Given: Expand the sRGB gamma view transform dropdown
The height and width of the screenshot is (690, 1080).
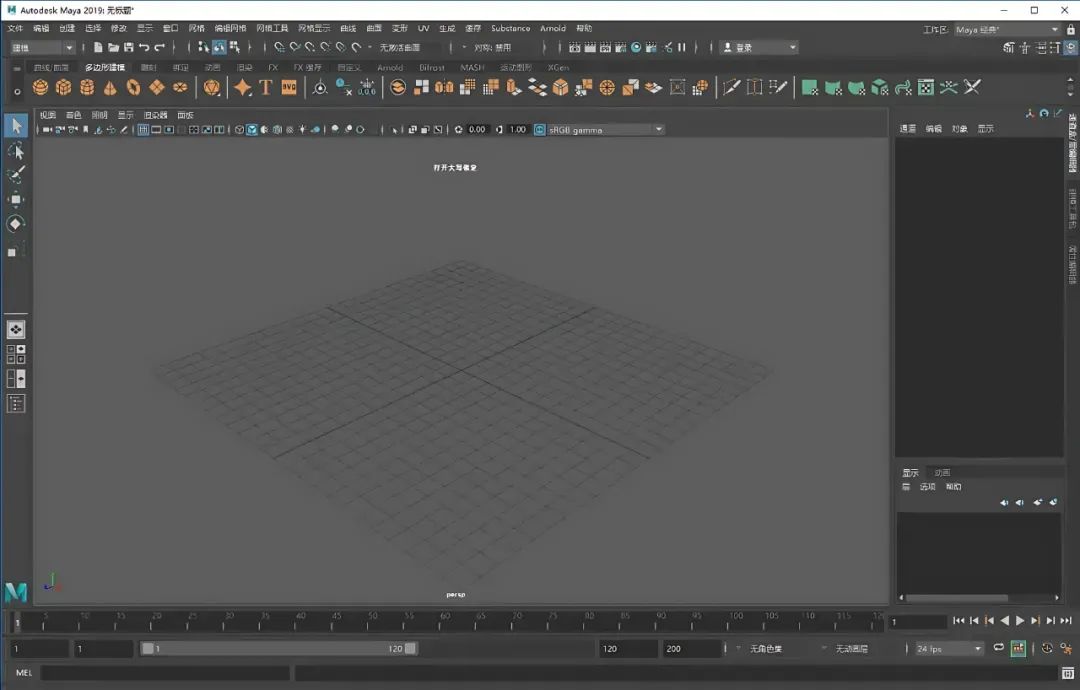Looking at the screenshot, I should 658,130.
